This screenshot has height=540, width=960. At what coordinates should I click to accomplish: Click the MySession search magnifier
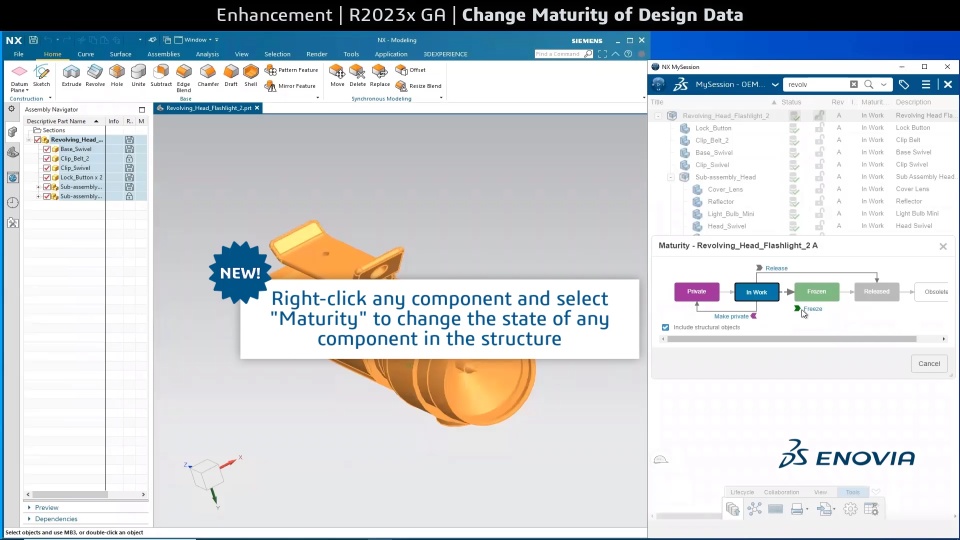tap(869, 84)
